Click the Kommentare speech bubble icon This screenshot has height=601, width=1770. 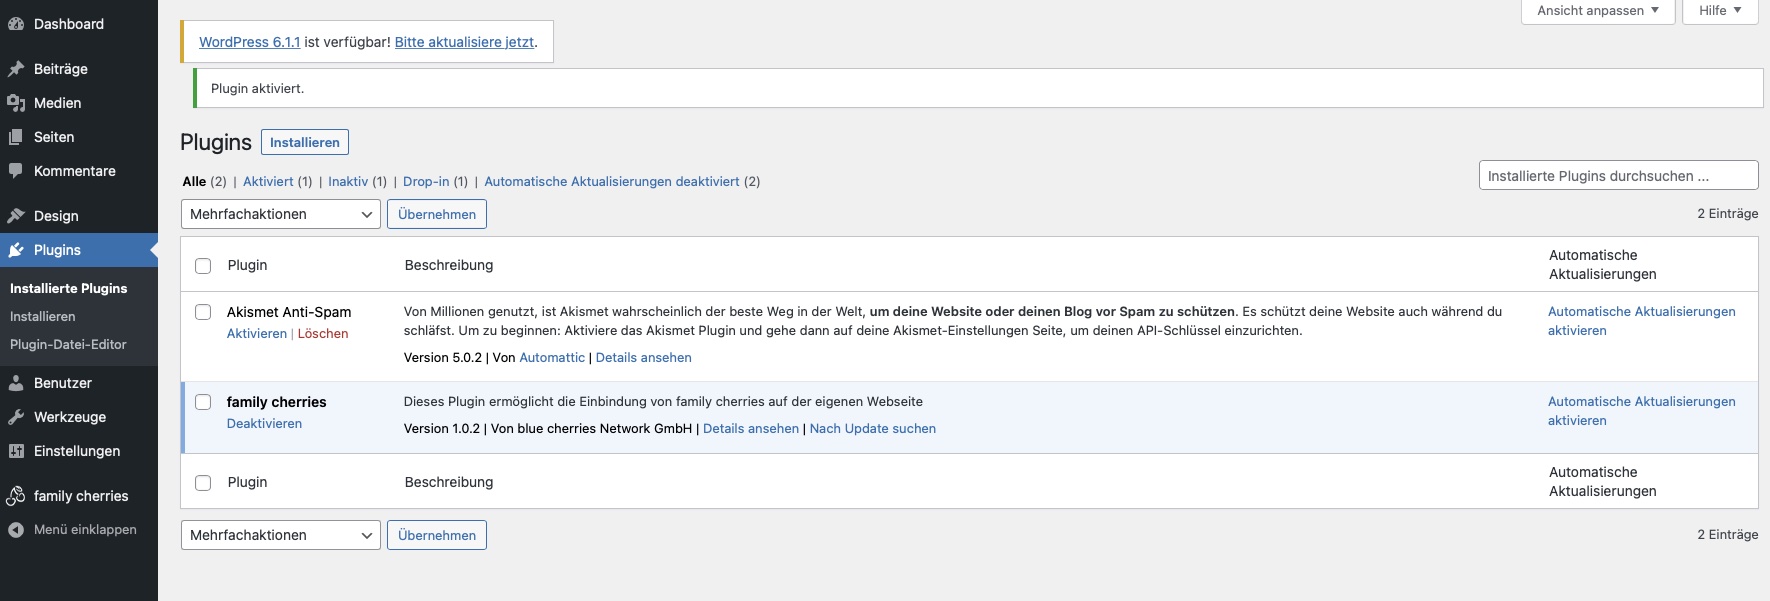point(16,171)
